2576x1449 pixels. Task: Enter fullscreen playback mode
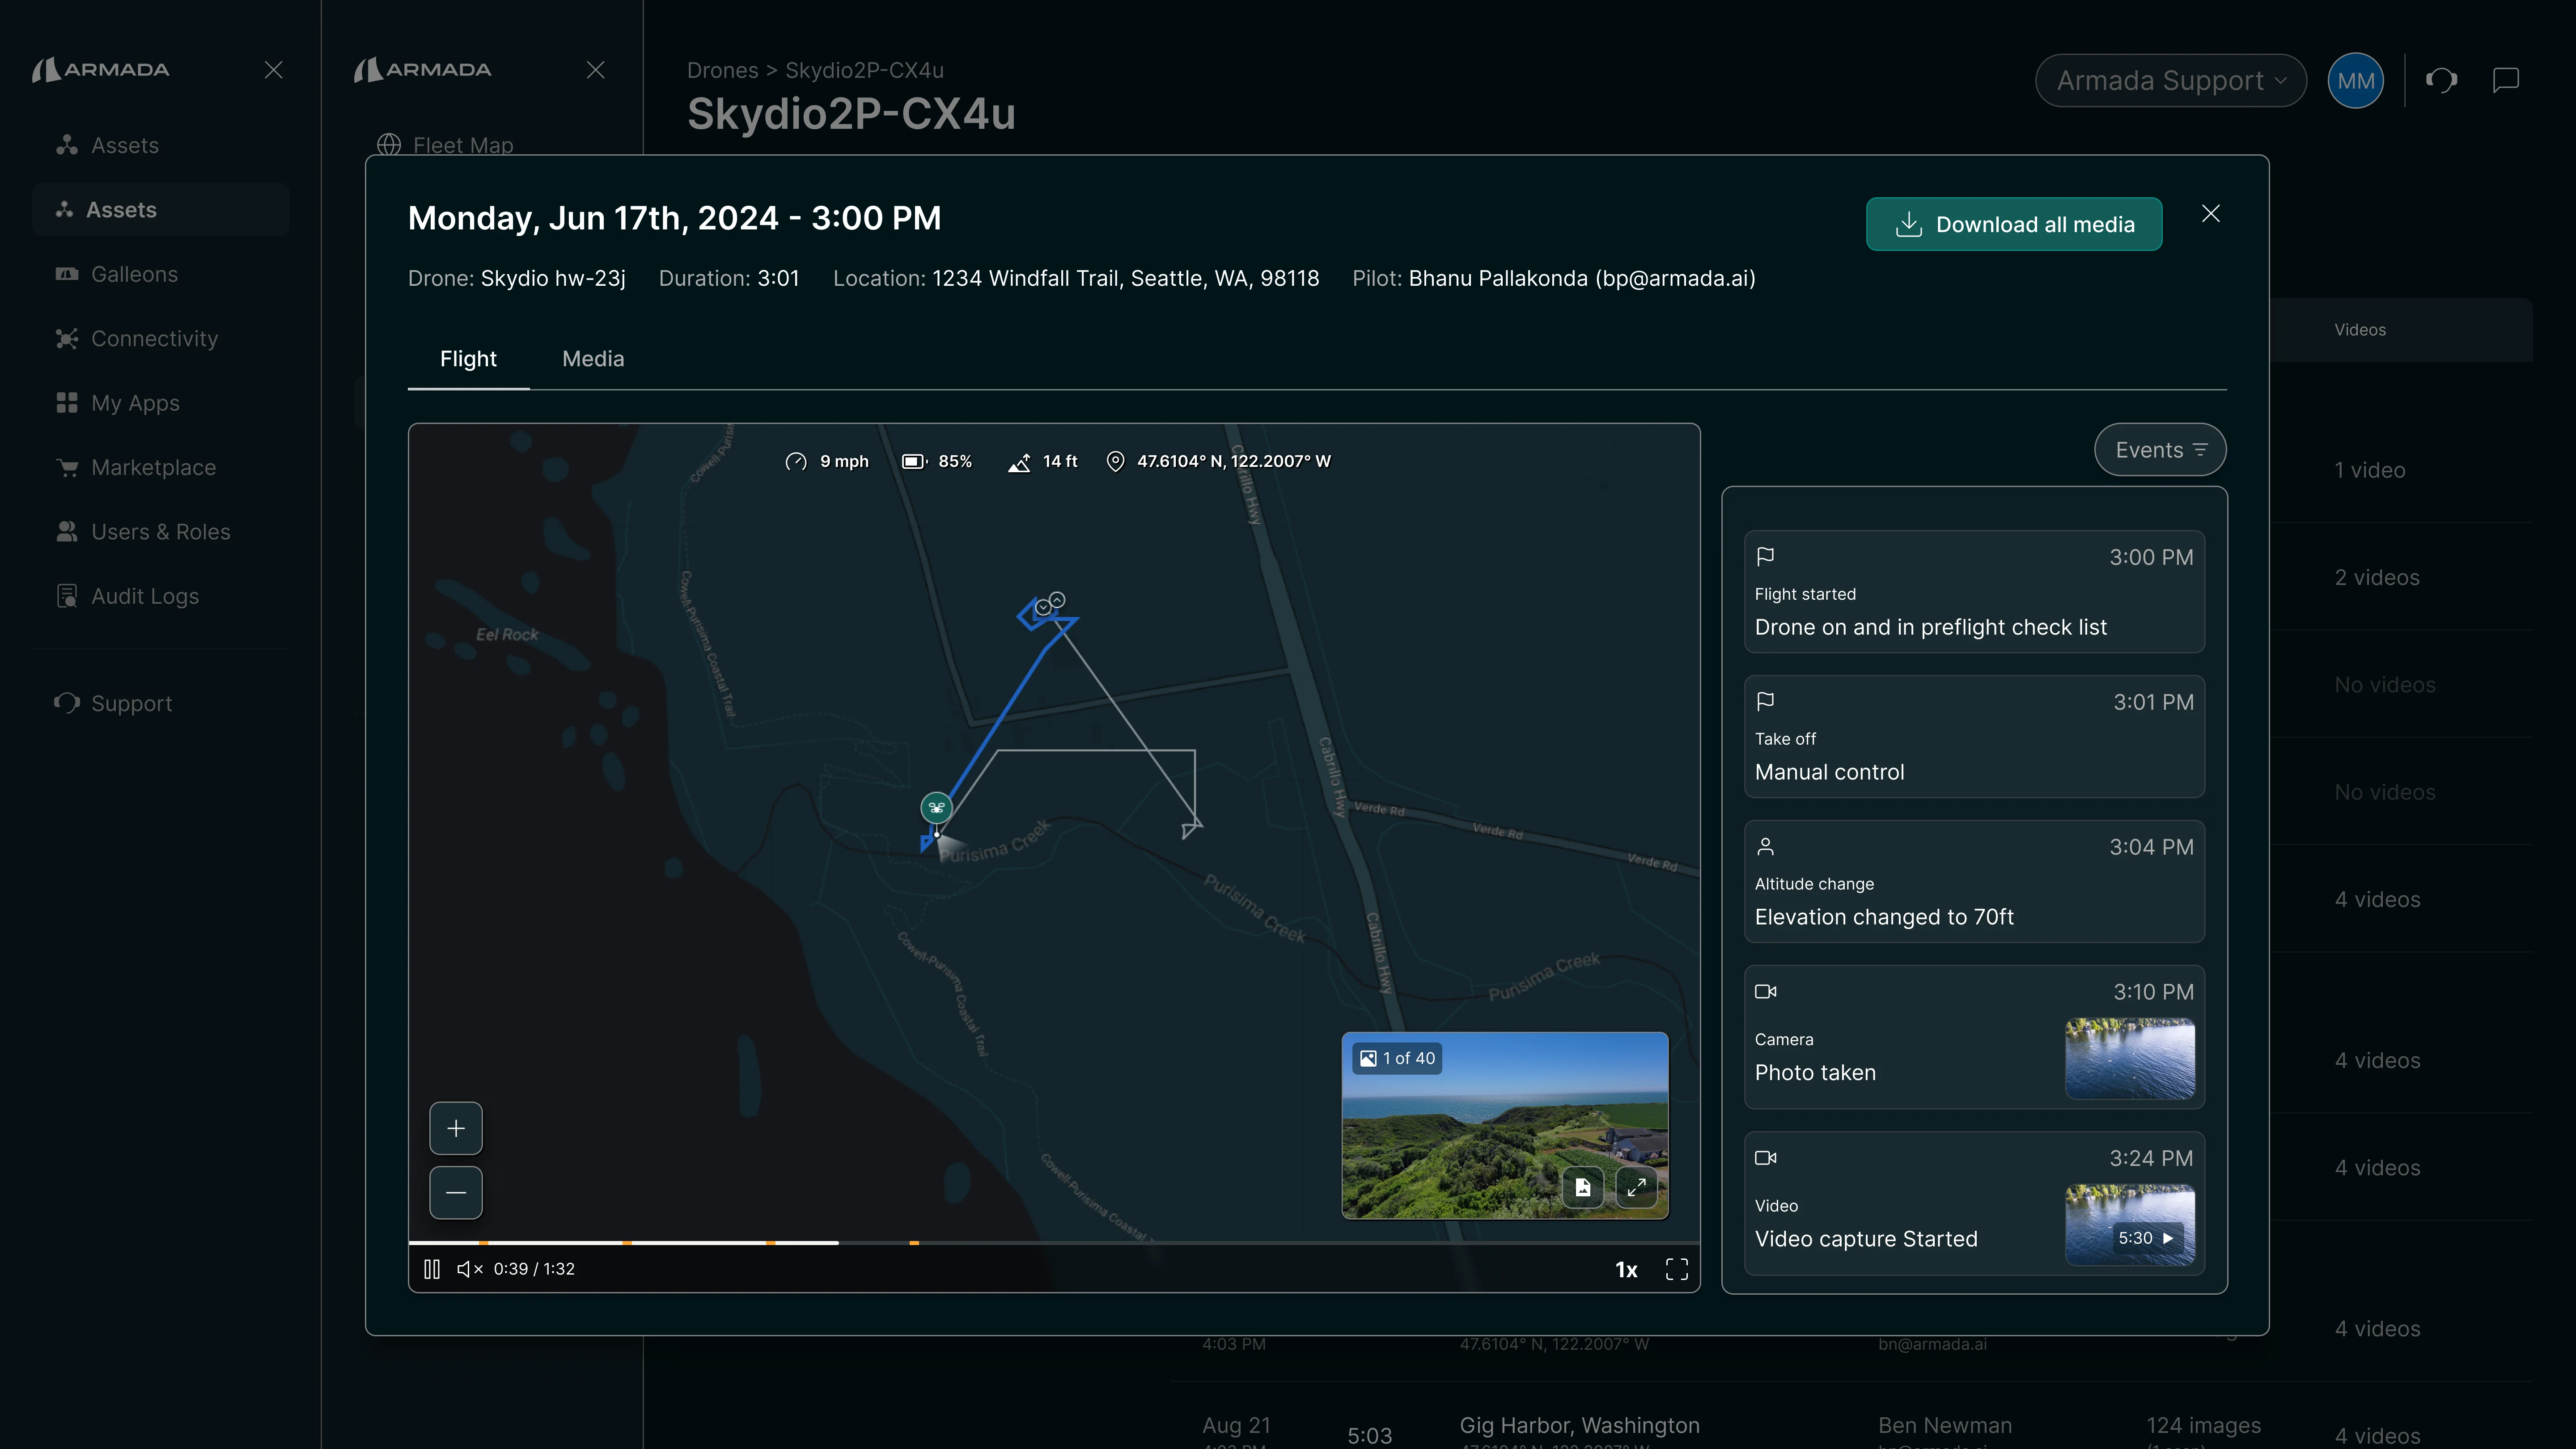coord(1676,1269)
